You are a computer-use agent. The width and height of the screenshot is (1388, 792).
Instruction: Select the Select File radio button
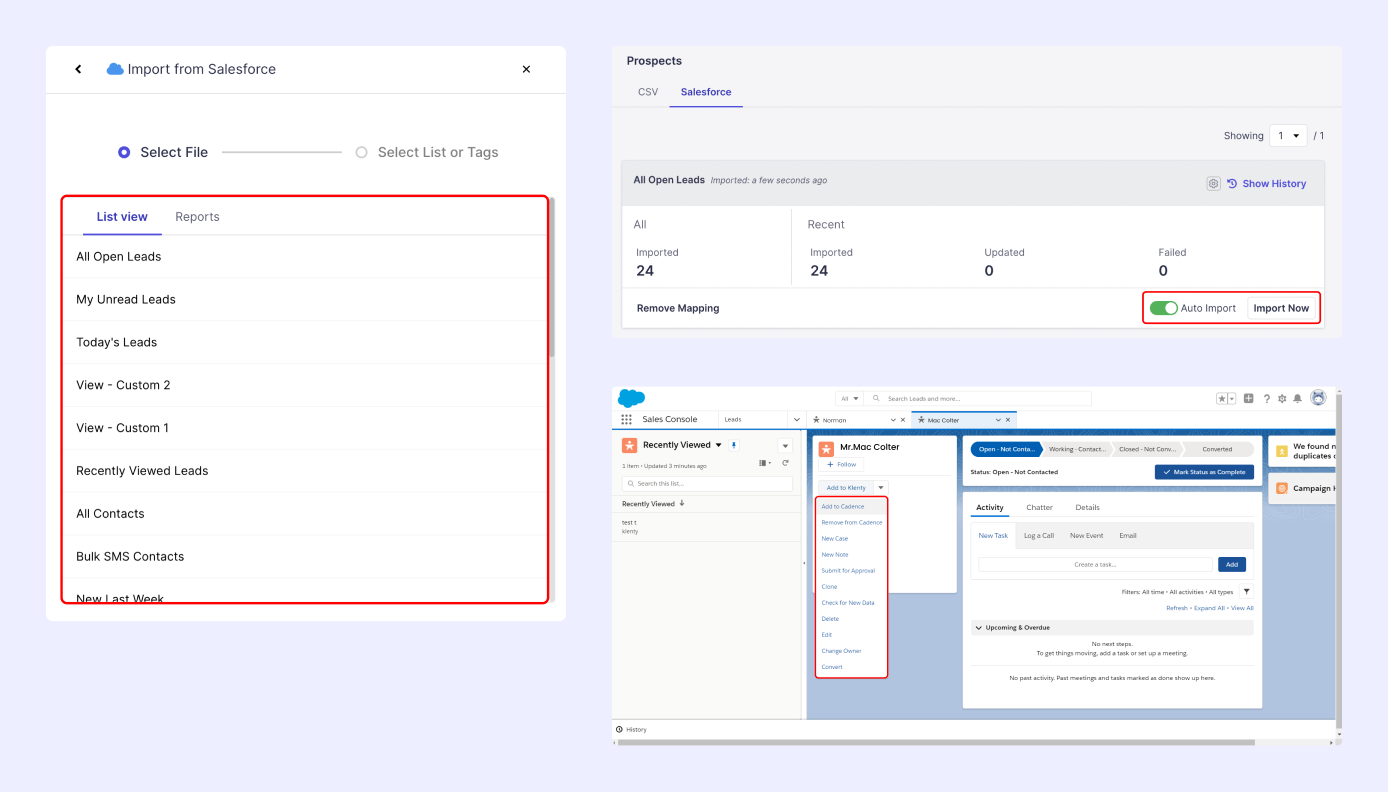124,151
